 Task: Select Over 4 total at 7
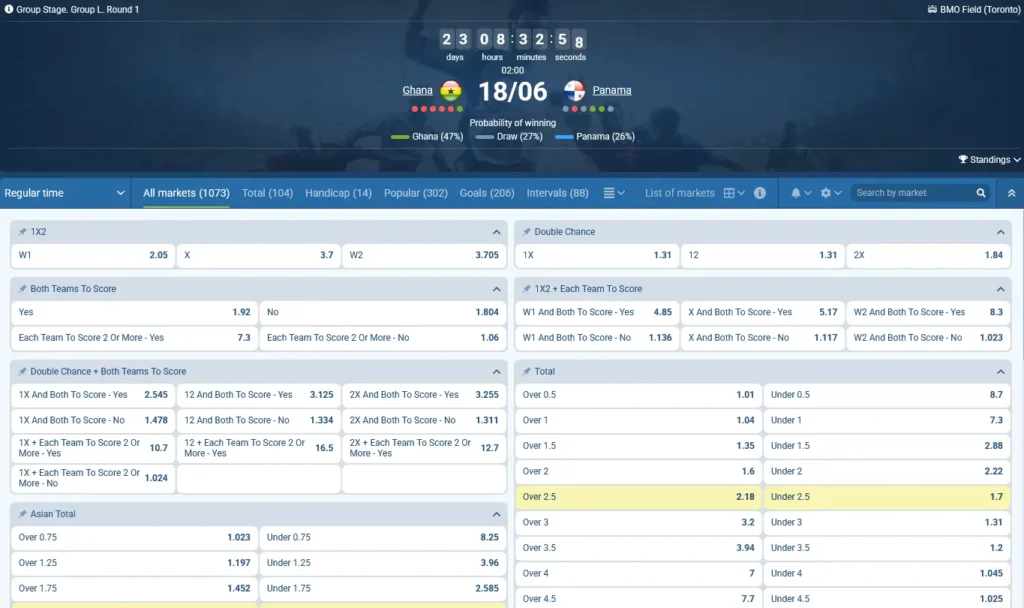pos(638,573)
